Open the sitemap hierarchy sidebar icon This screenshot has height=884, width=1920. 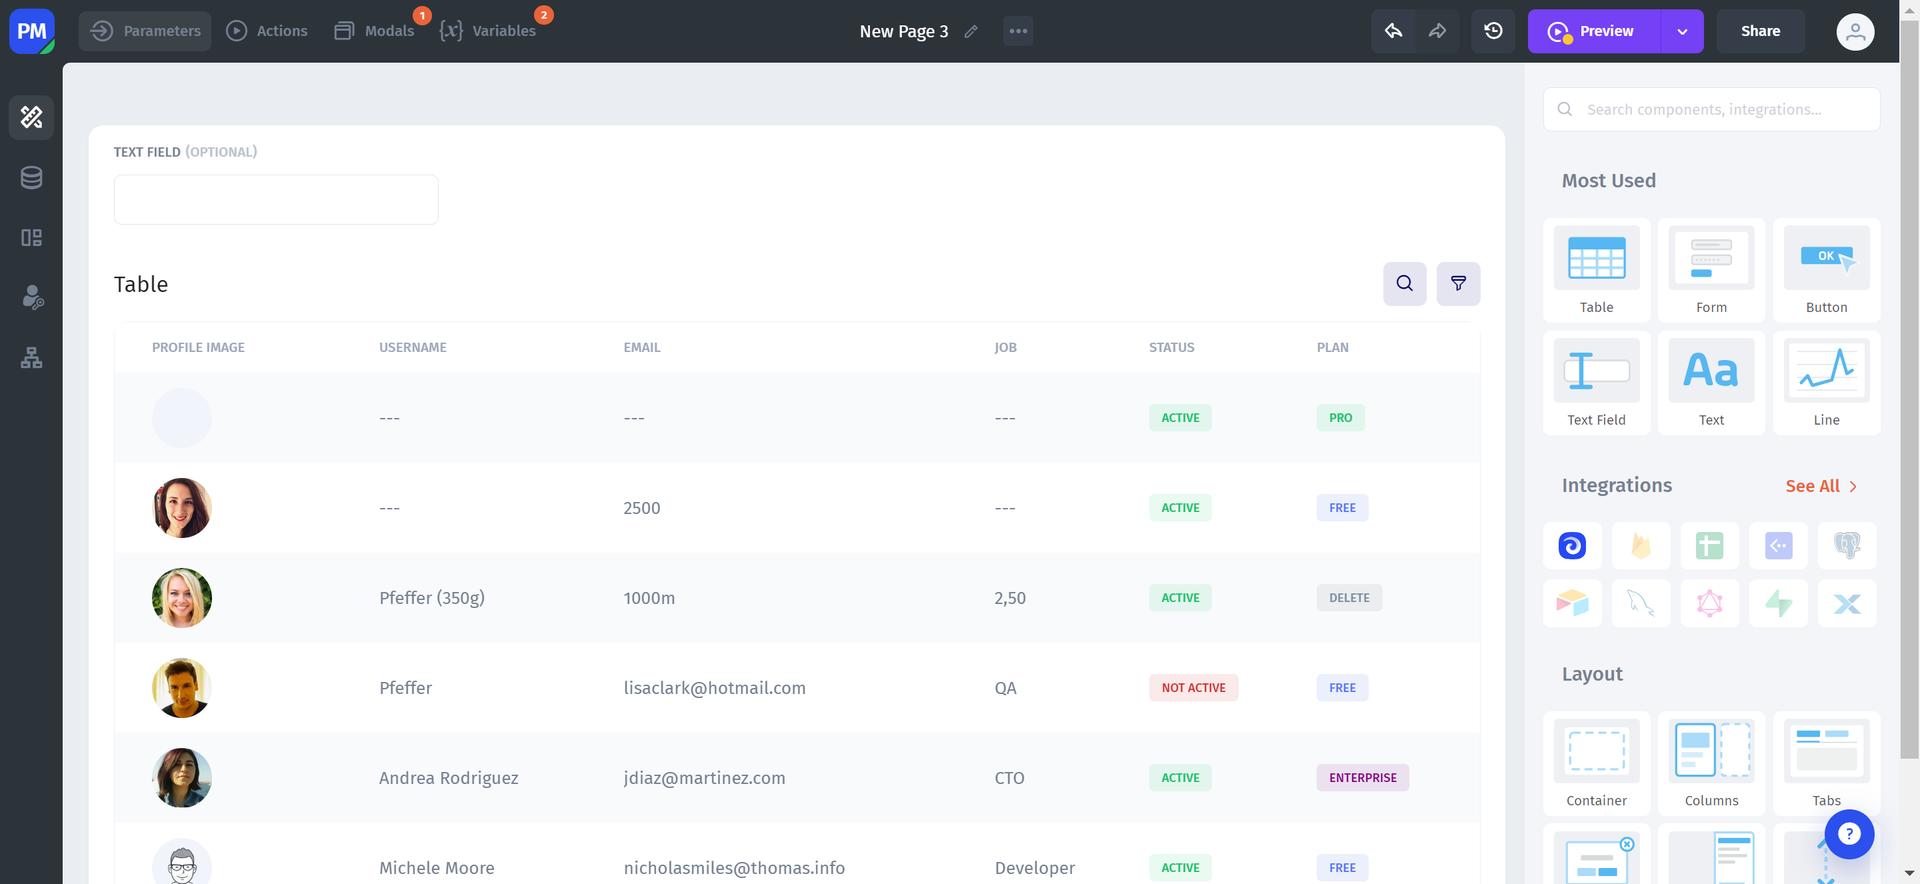[x=32, y=358]
